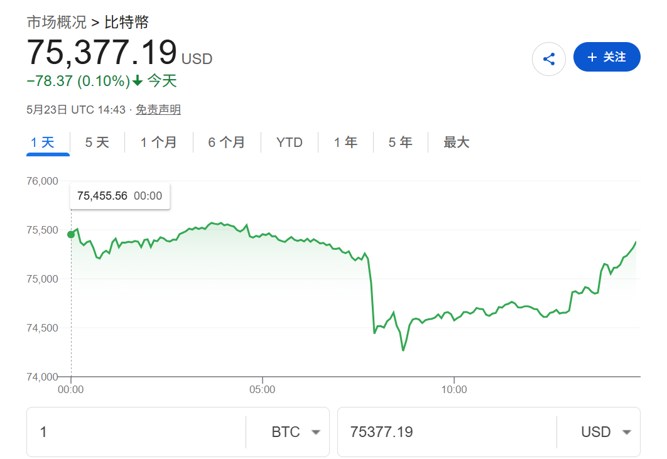Open the 免责声明 disclaimer link
Screen dimensions: 667x459
(158, 110)
